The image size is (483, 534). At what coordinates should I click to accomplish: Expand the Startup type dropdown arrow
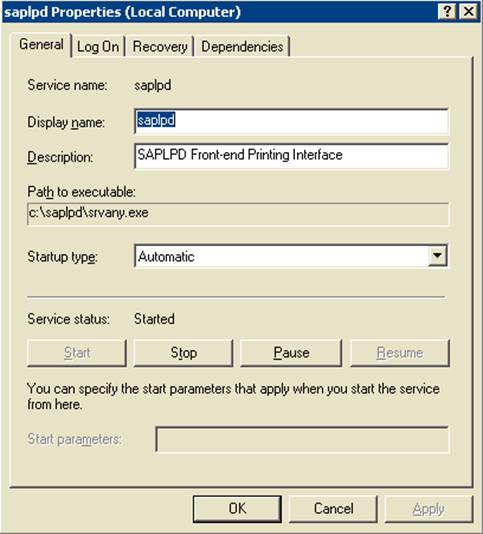(437, 255)
